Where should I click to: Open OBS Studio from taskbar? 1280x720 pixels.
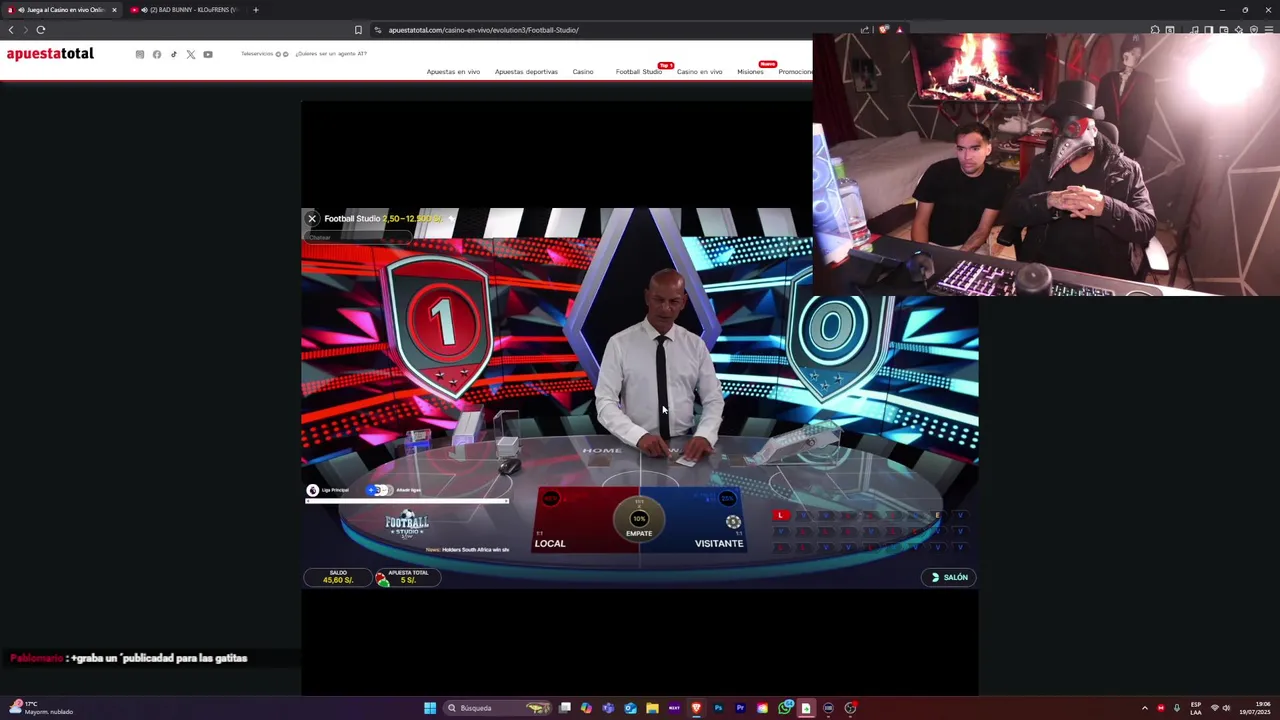[x=850, y=708]
